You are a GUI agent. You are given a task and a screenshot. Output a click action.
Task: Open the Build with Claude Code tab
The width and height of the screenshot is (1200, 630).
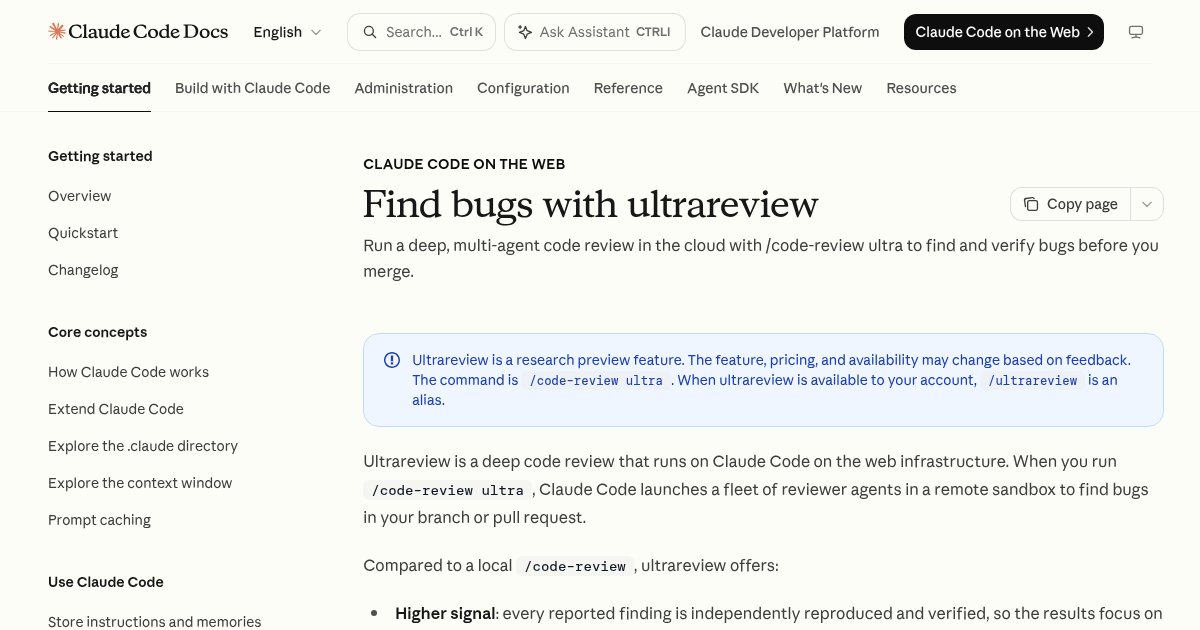click(x=252, y=88)
